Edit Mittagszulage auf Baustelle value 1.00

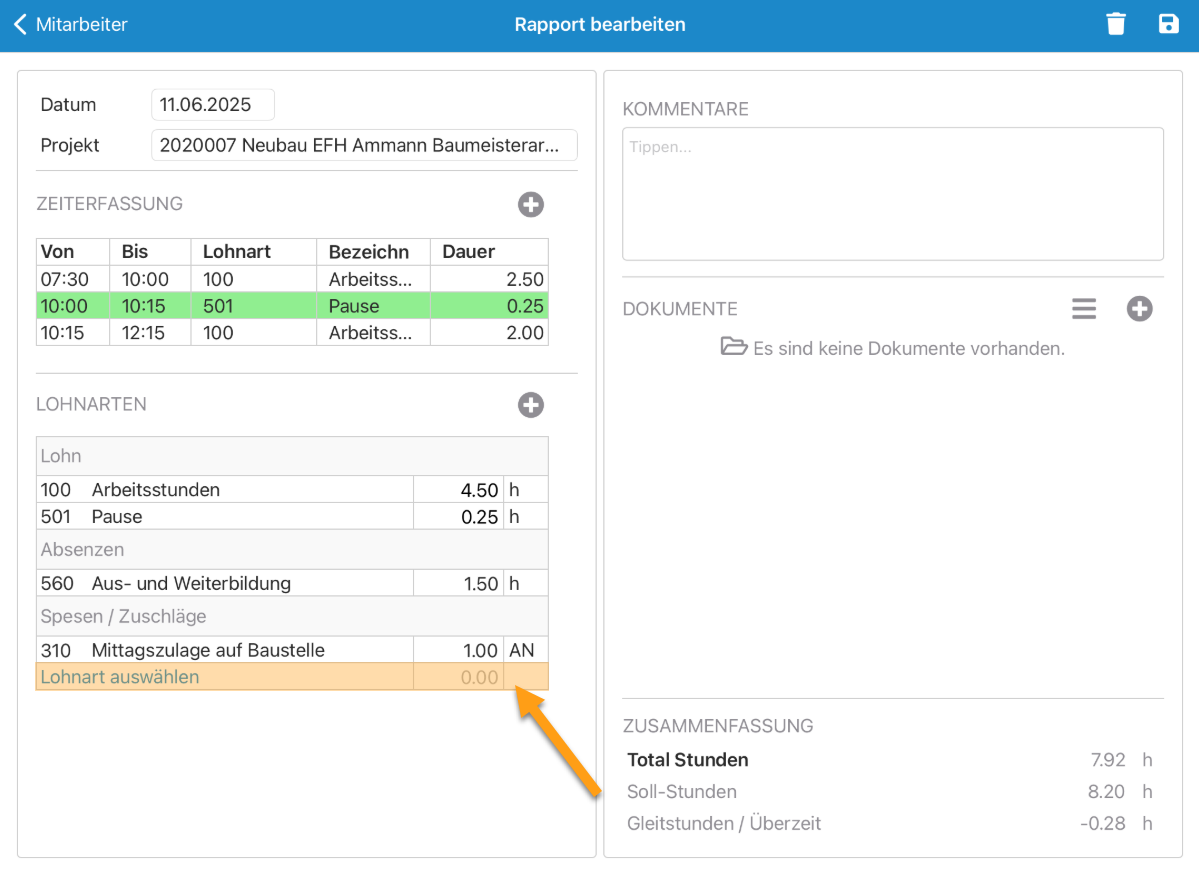pyautogui.click(x=459, y=650)
